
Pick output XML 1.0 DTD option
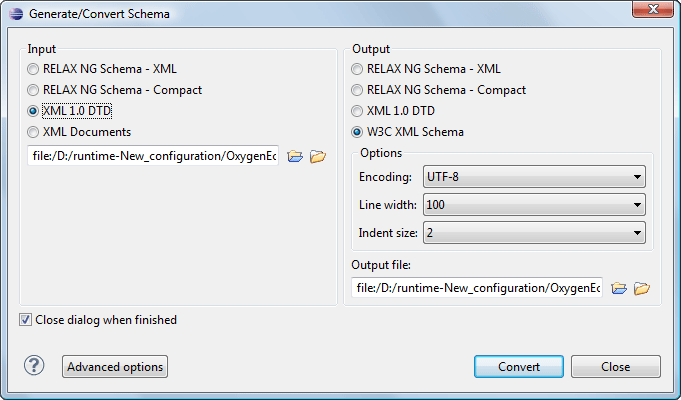pyautogui.click(x=358, y=110)
